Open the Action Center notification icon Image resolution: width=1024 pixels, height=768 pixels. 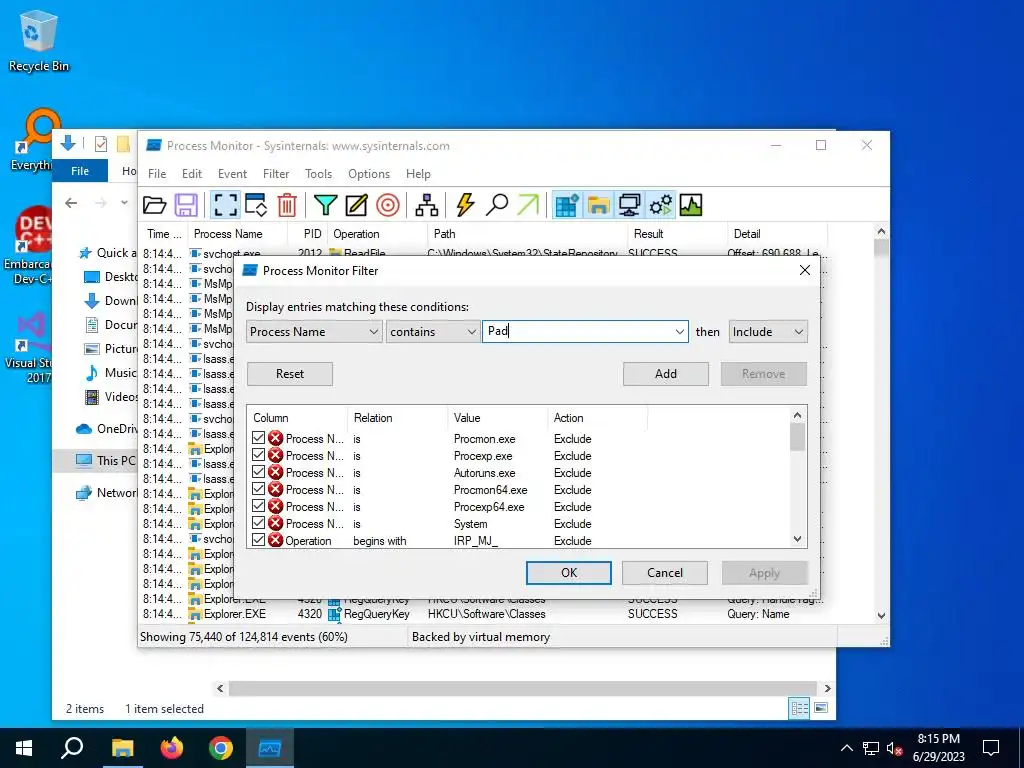[991, 748]
